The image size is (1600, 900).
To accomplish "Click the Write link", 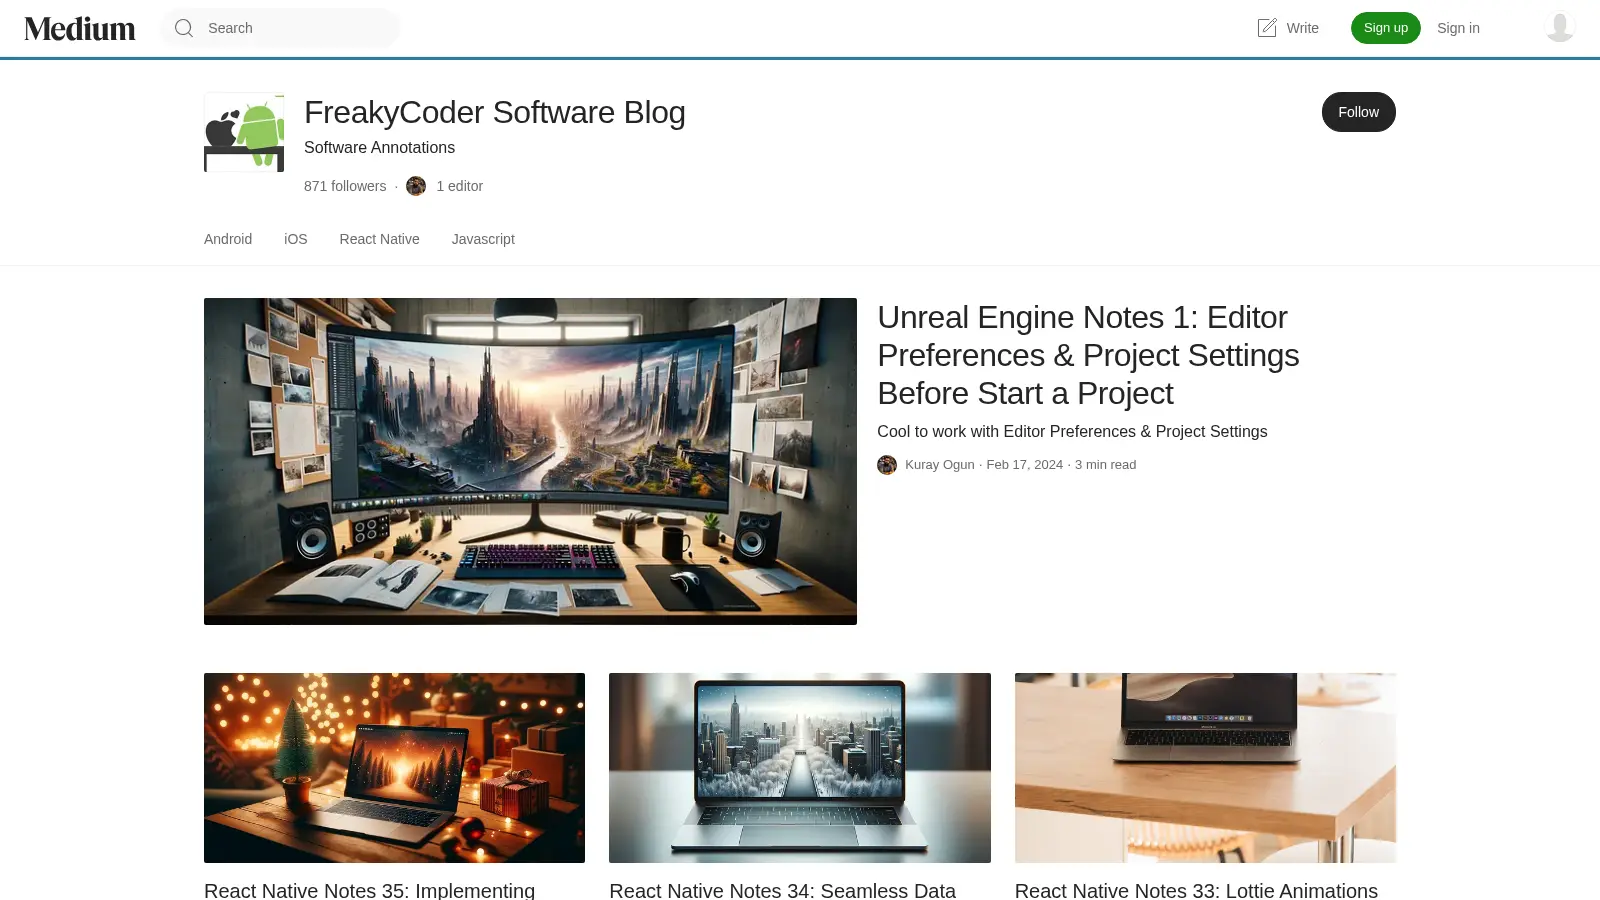I will (x=1303, y=28).
